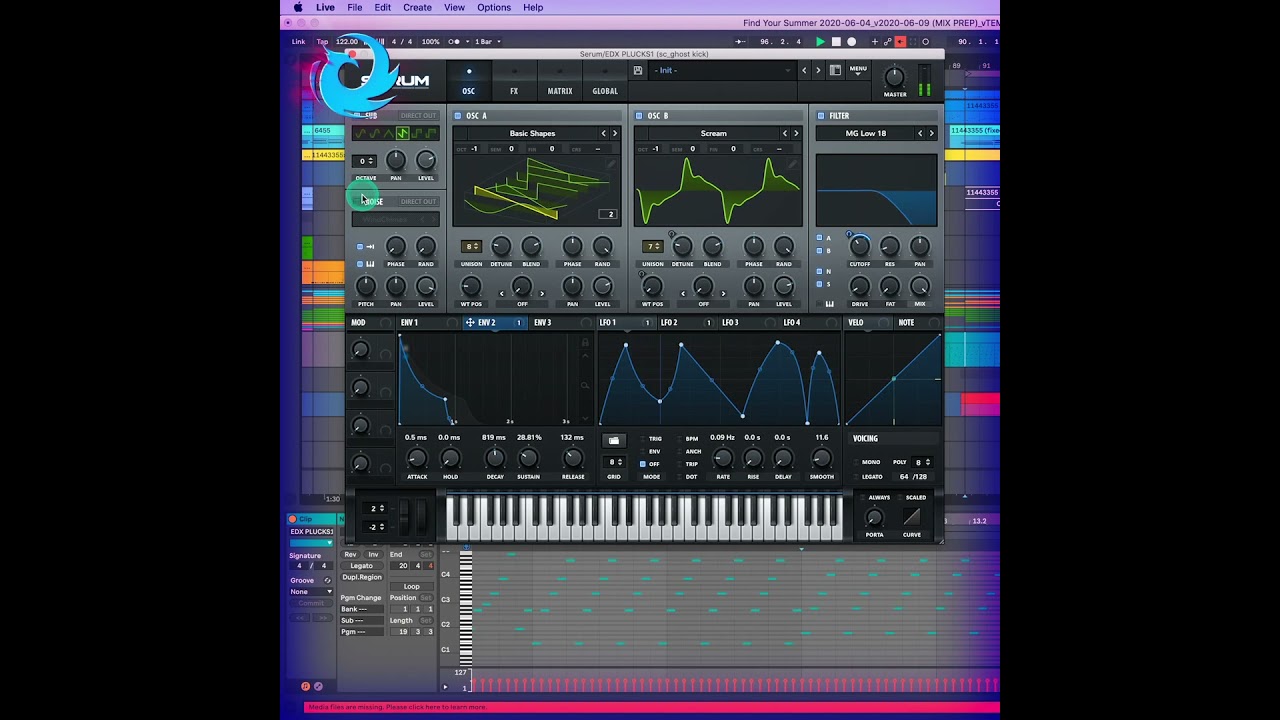Screen dimensions: 1280x720
Task: Click Ableton Live play button
Action: [821, 42]
